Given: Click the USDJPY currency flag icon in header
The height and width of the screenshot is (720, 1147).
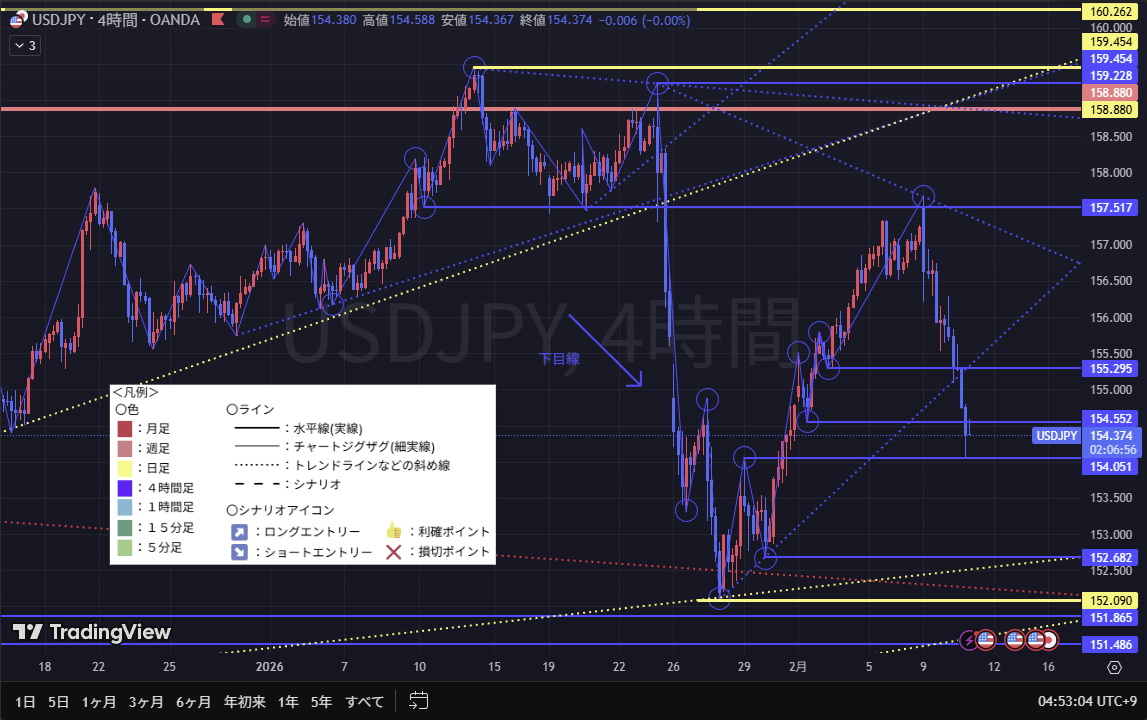Looking at the screenshot, I should click(x=17, y=19).
